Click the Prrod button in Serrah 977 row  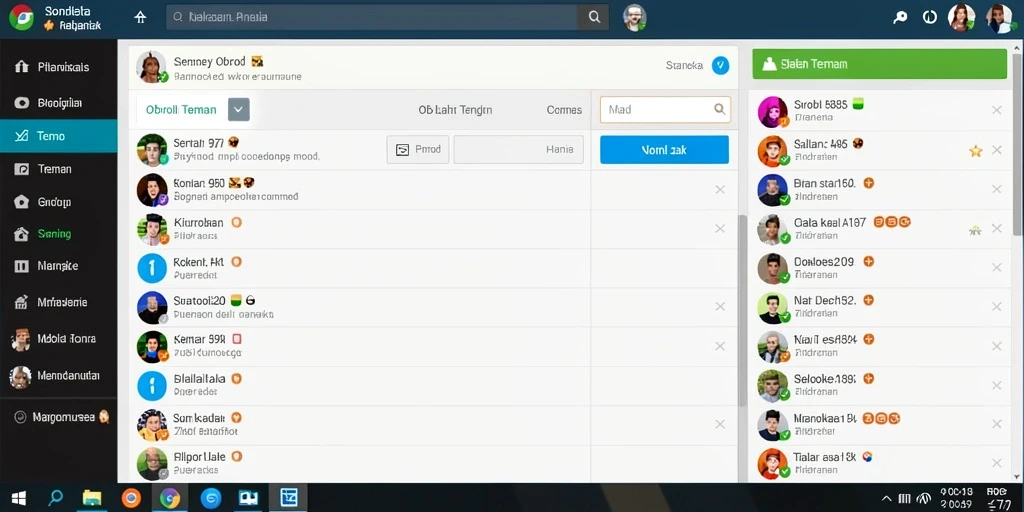coord(418,150)
